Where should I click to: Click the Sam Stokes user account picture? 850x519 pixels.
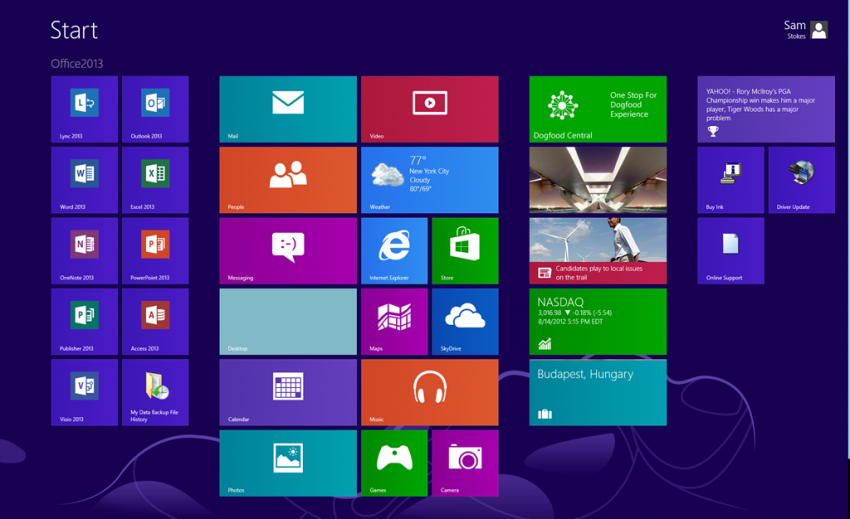(x=819, y=30)
